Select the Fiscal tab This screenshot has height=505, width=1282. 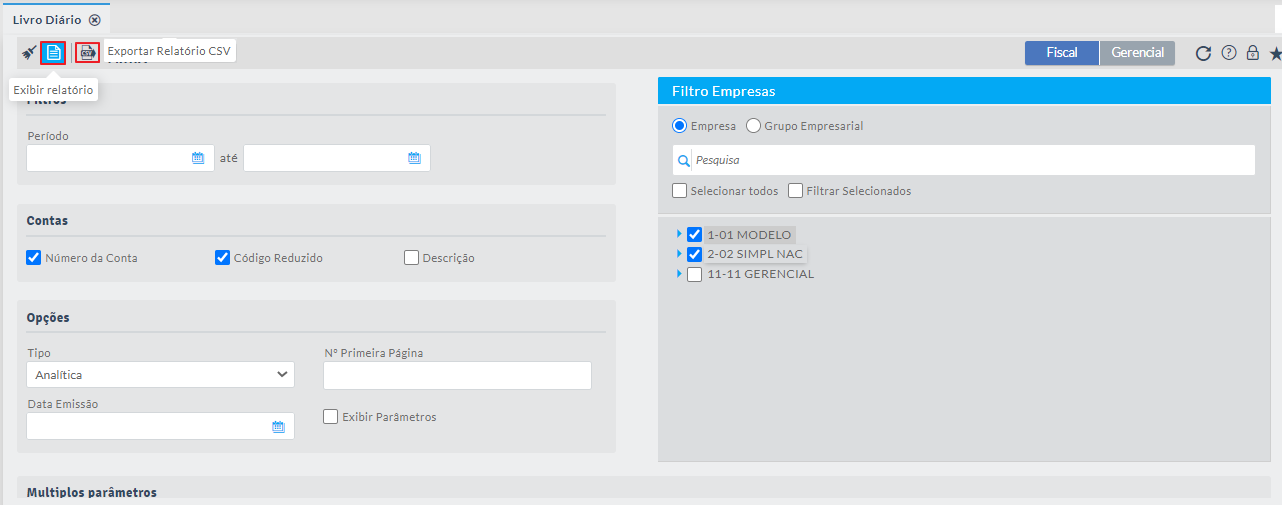pos(1061,53)
